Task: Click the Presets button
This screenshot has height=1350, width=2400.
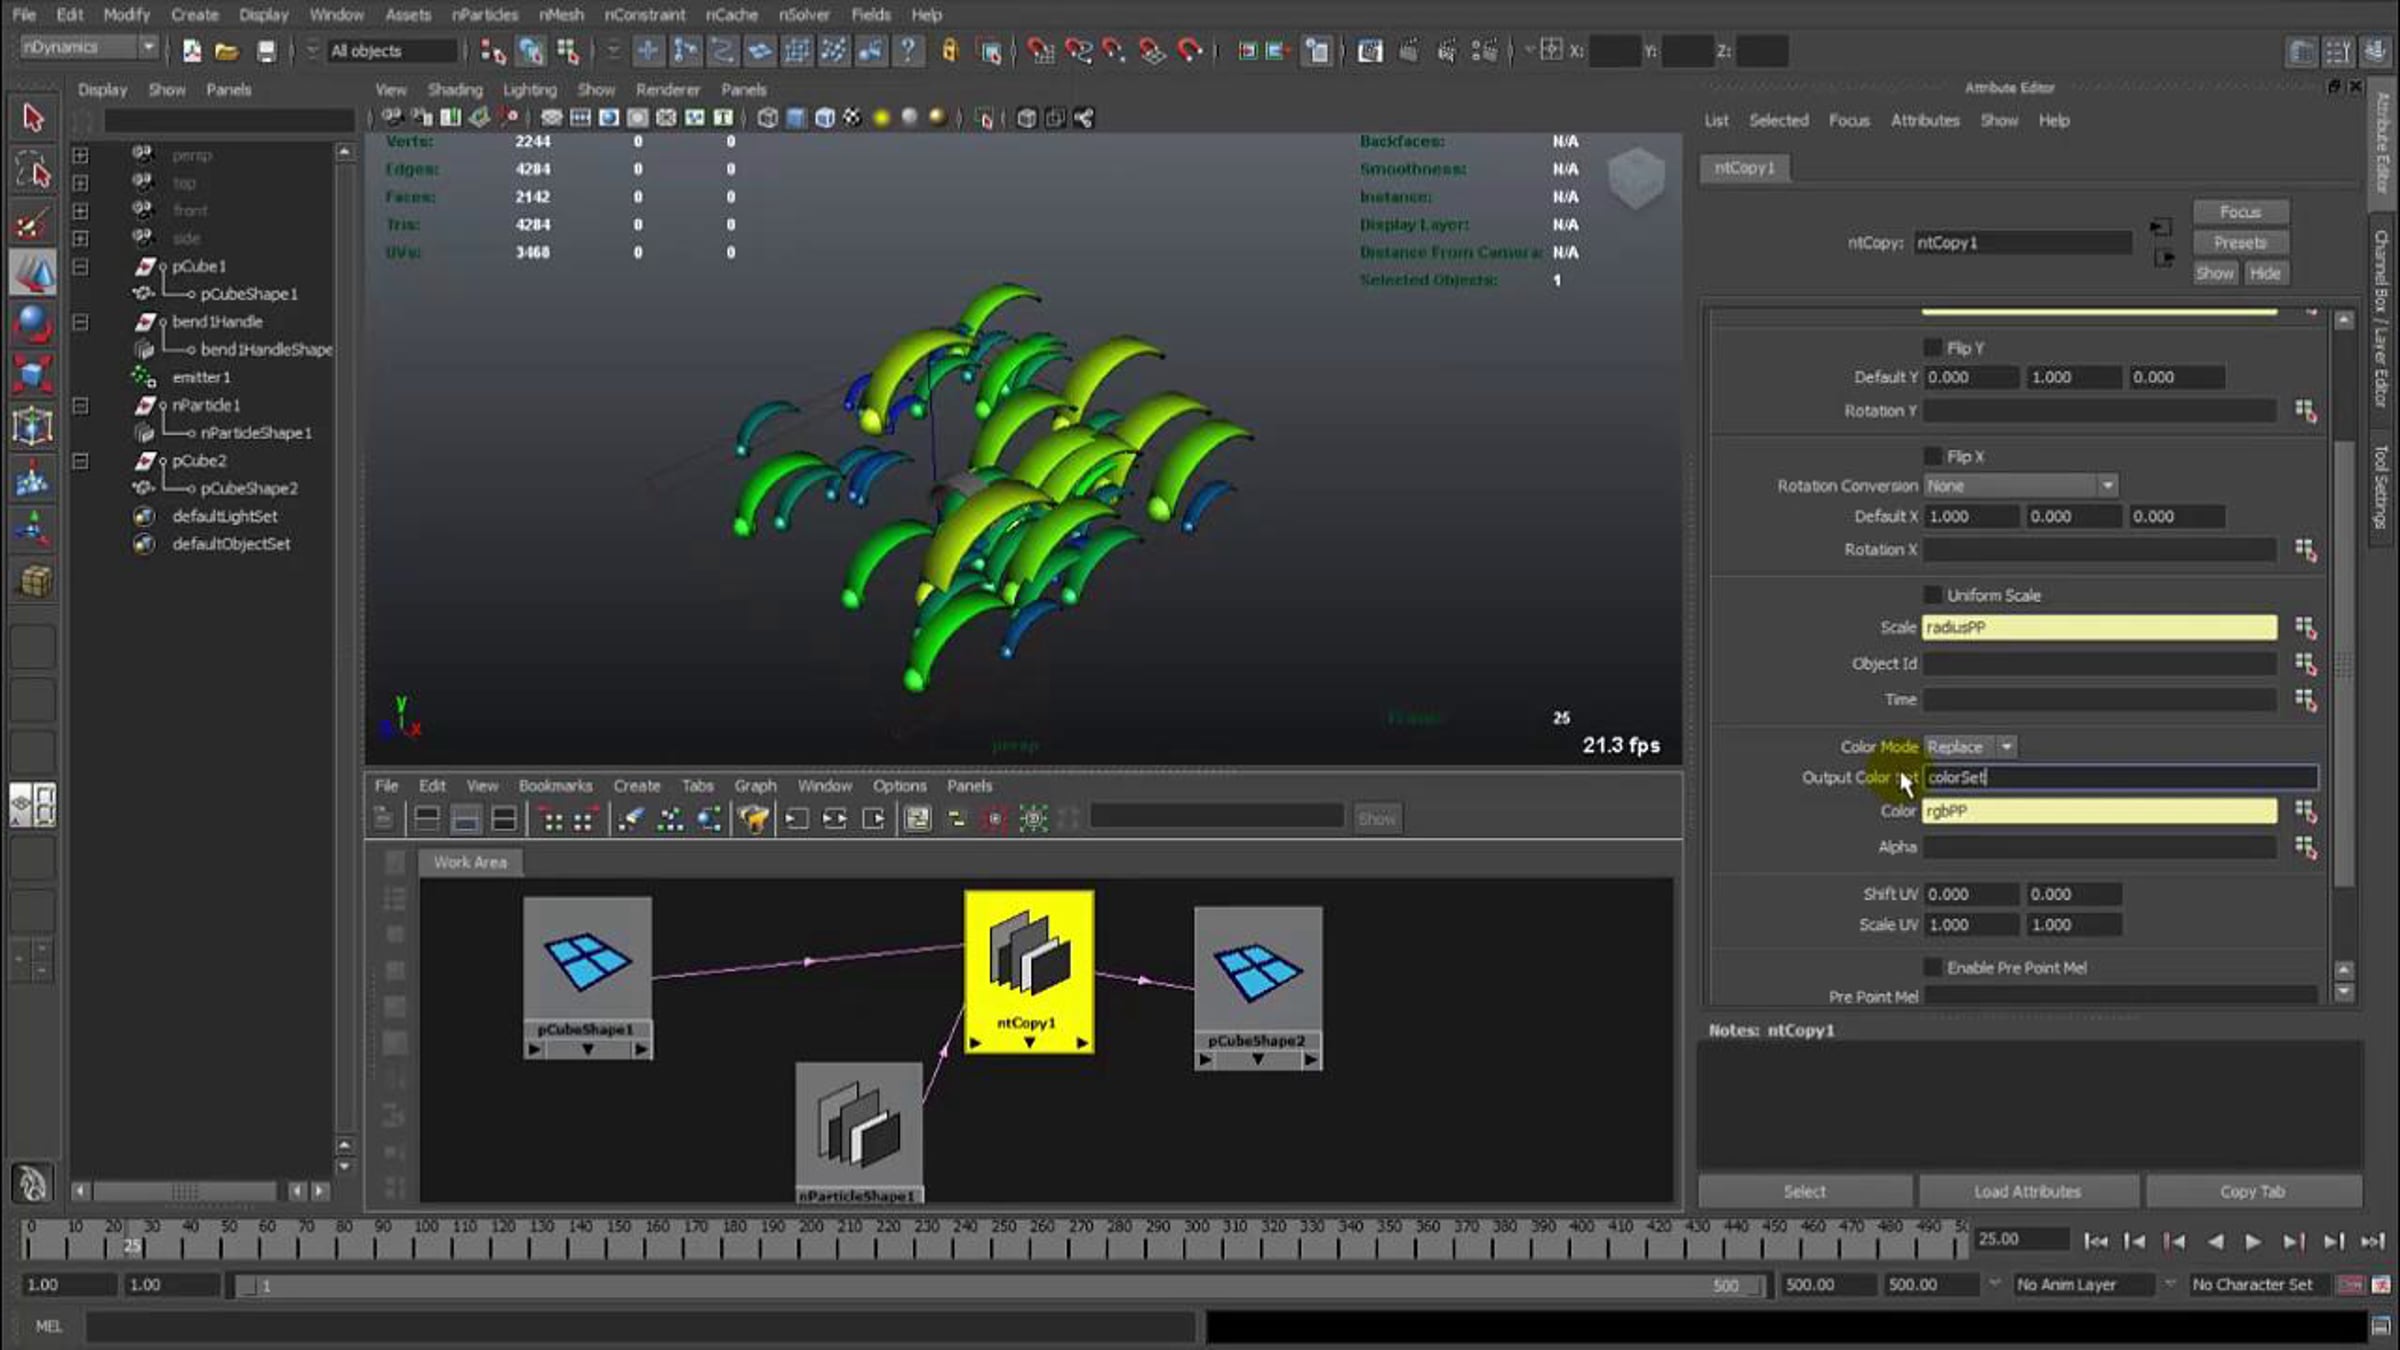Action: (x=2239, y=243)
